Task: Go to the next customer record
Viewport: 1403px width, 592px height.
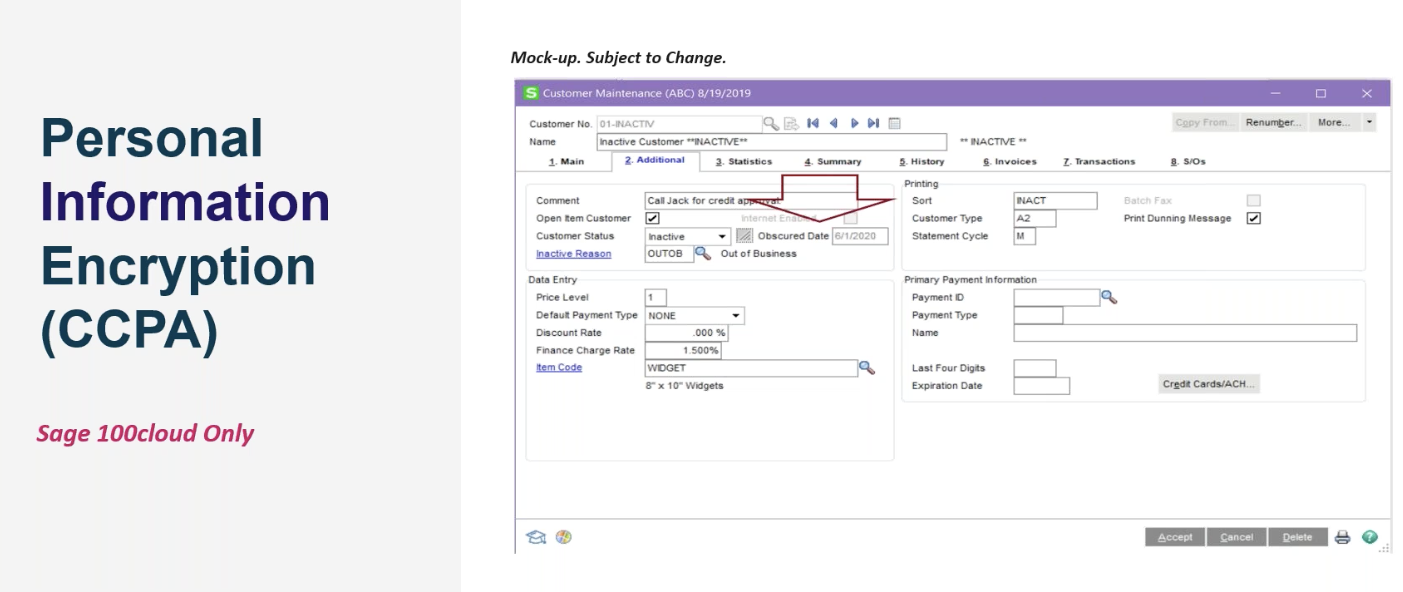Action: tap(854, 123)
